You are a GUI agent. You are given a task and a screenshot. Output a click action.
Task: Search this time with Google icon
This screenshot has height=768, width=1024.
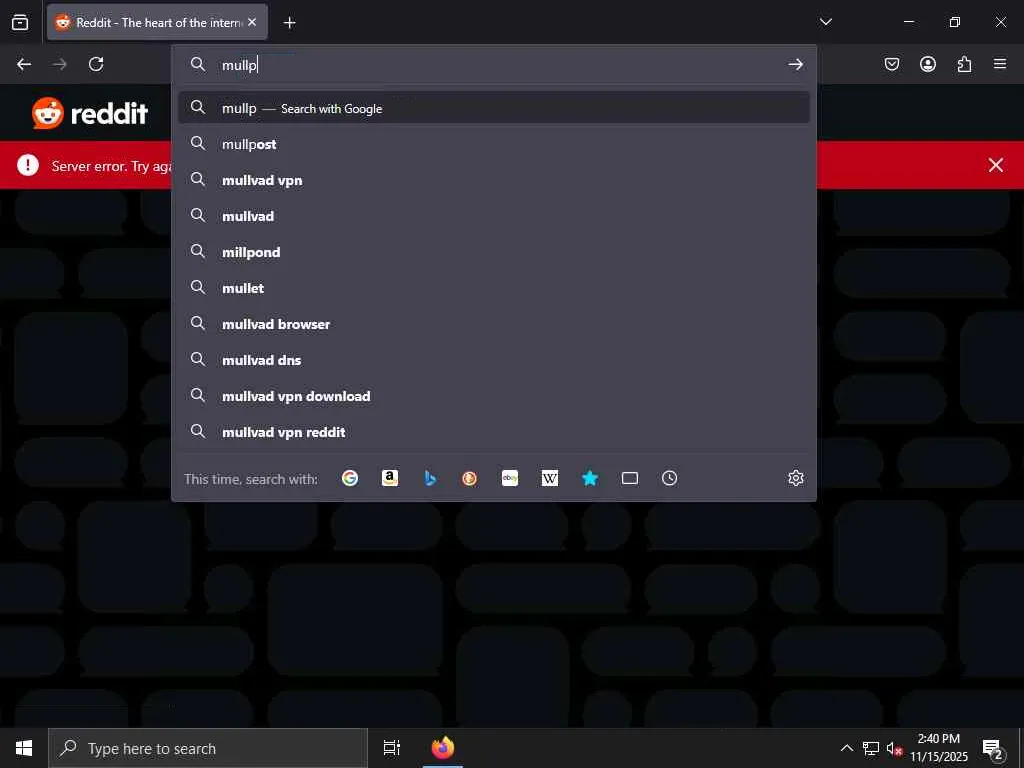350,478
